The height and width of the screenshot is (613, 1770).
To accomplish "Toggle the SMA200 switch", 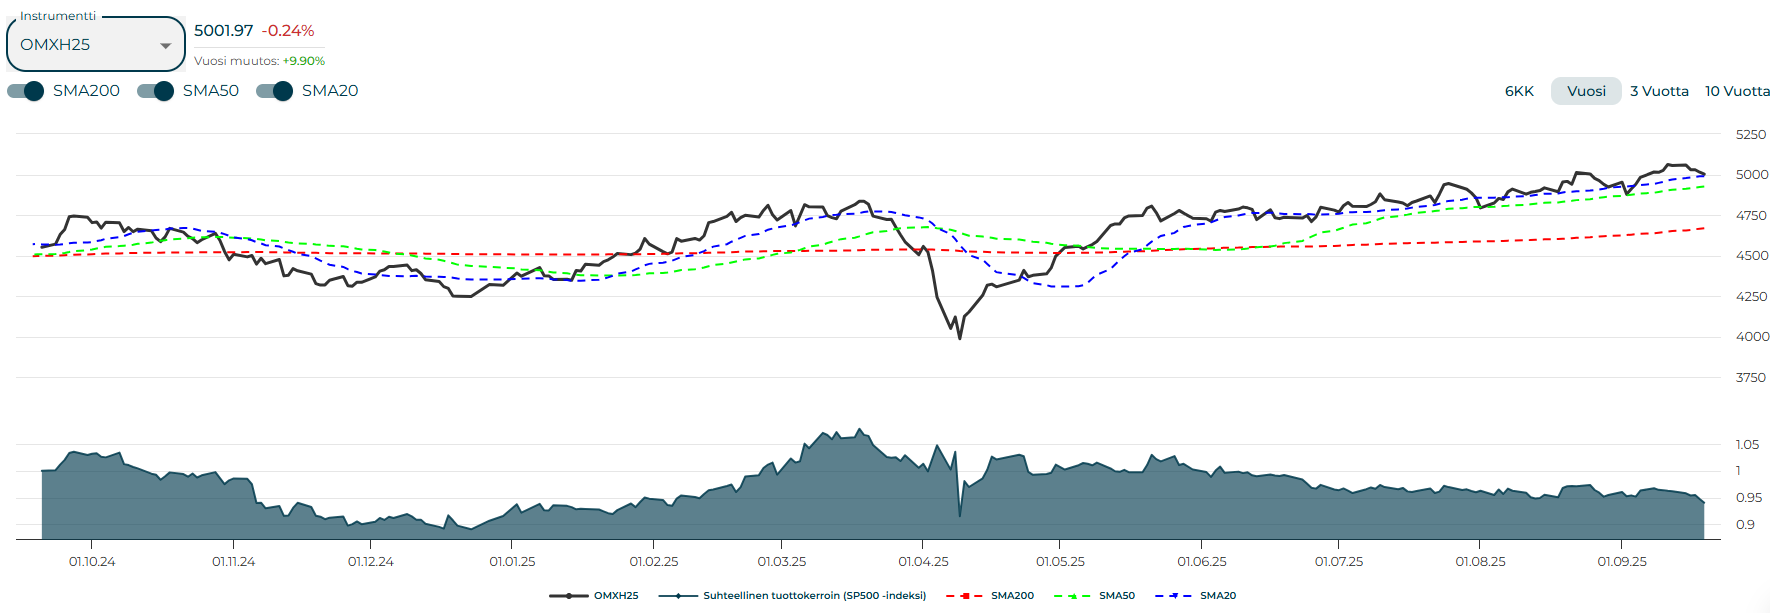I will [x=26, y=91].
